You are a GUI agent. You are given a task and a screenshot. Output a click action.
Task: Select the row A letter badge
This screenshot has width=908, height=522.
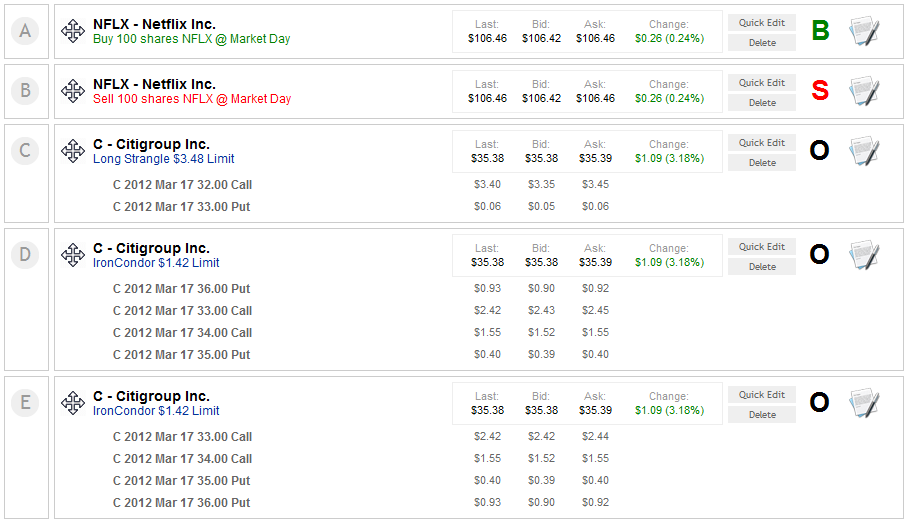25,31
